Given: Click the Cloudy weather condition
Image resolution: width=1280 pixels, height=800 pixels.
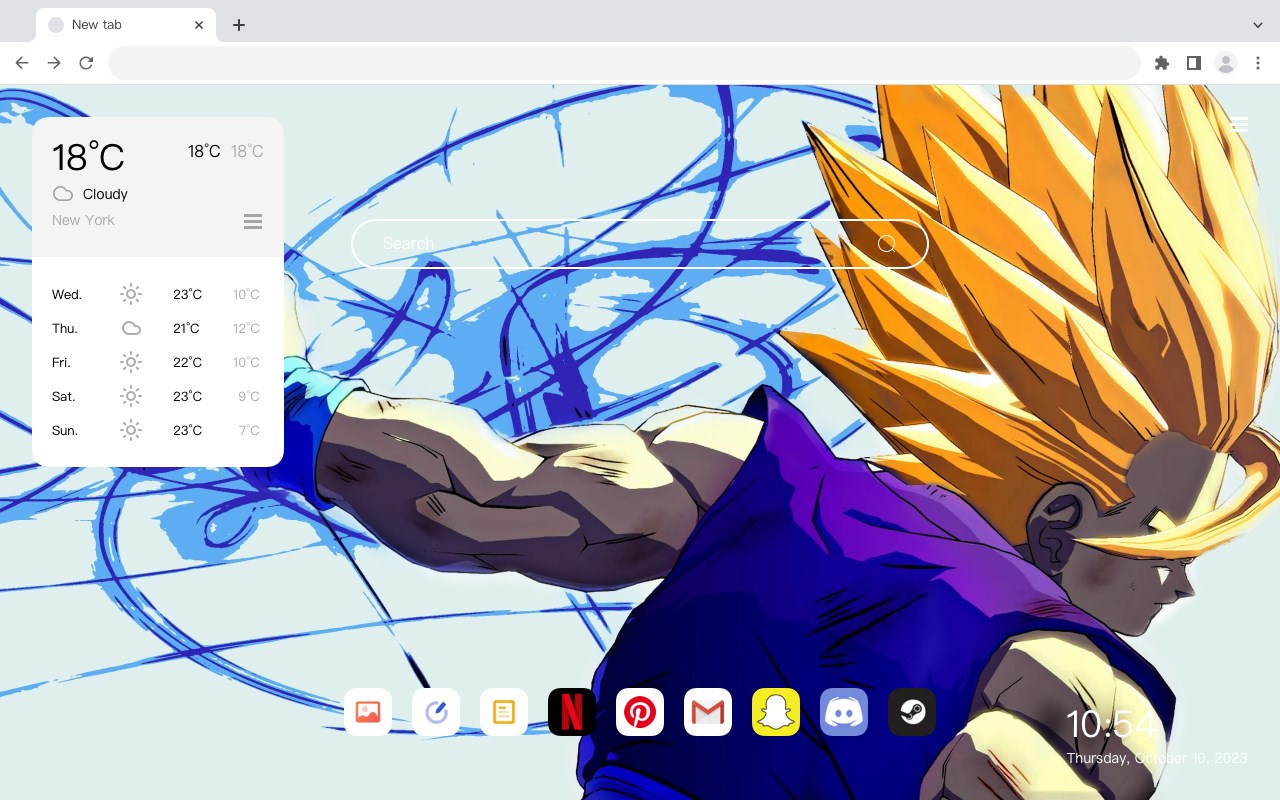Looking at the screenshot, I should click(105, 194).
